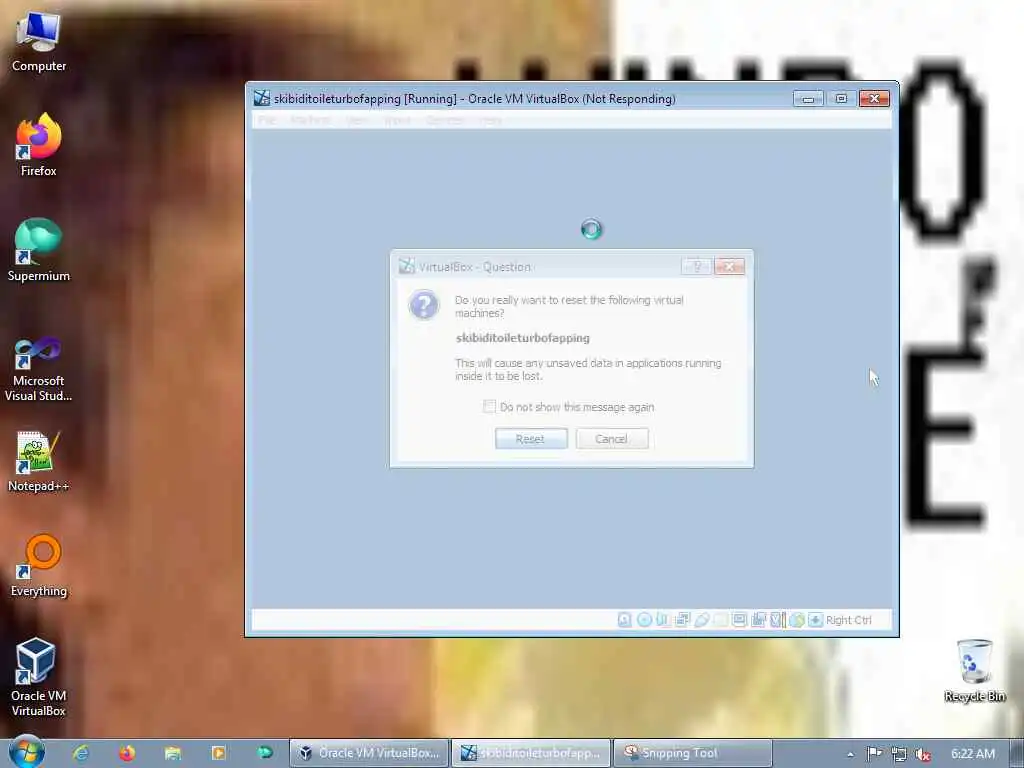This screenshot has height=768, width=1024.
Task: Switch to Oracle VM VirtualBox taskbar button
Action: pyautogui.click(x=369, y=753)
